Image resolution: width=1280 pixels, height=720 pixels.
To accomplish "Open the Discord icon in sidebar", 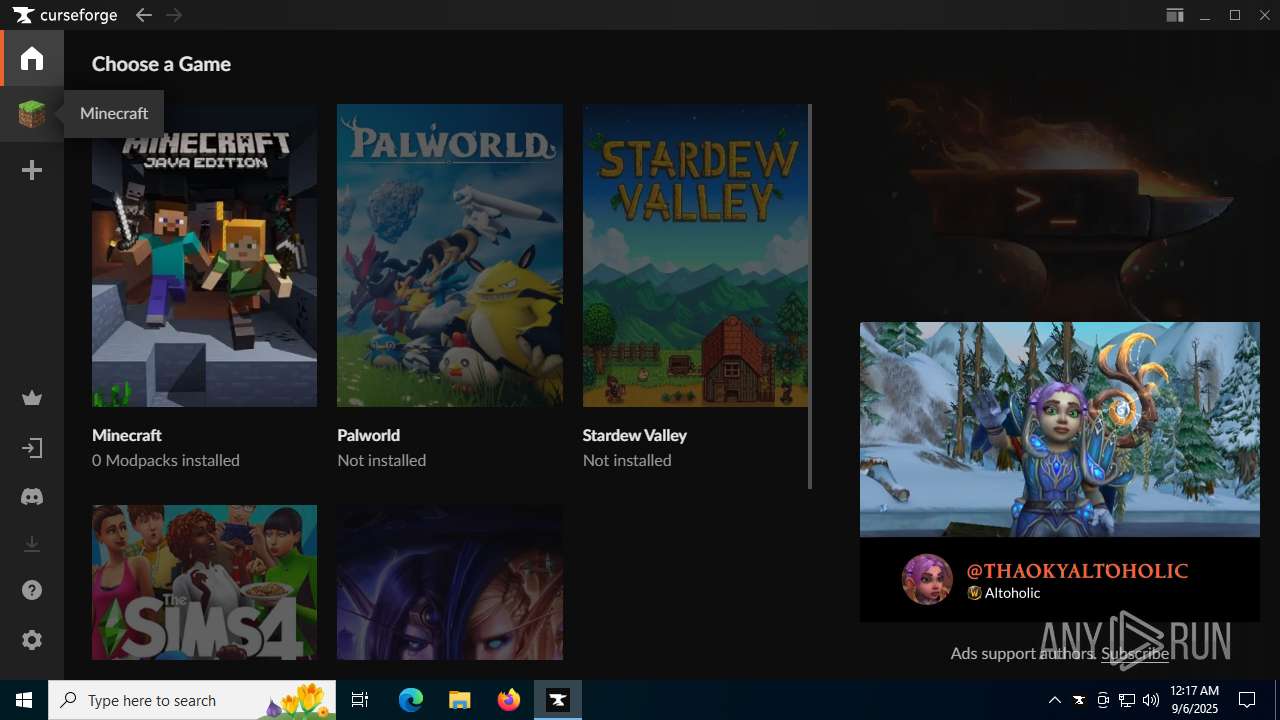I will [x=32, y=497].
